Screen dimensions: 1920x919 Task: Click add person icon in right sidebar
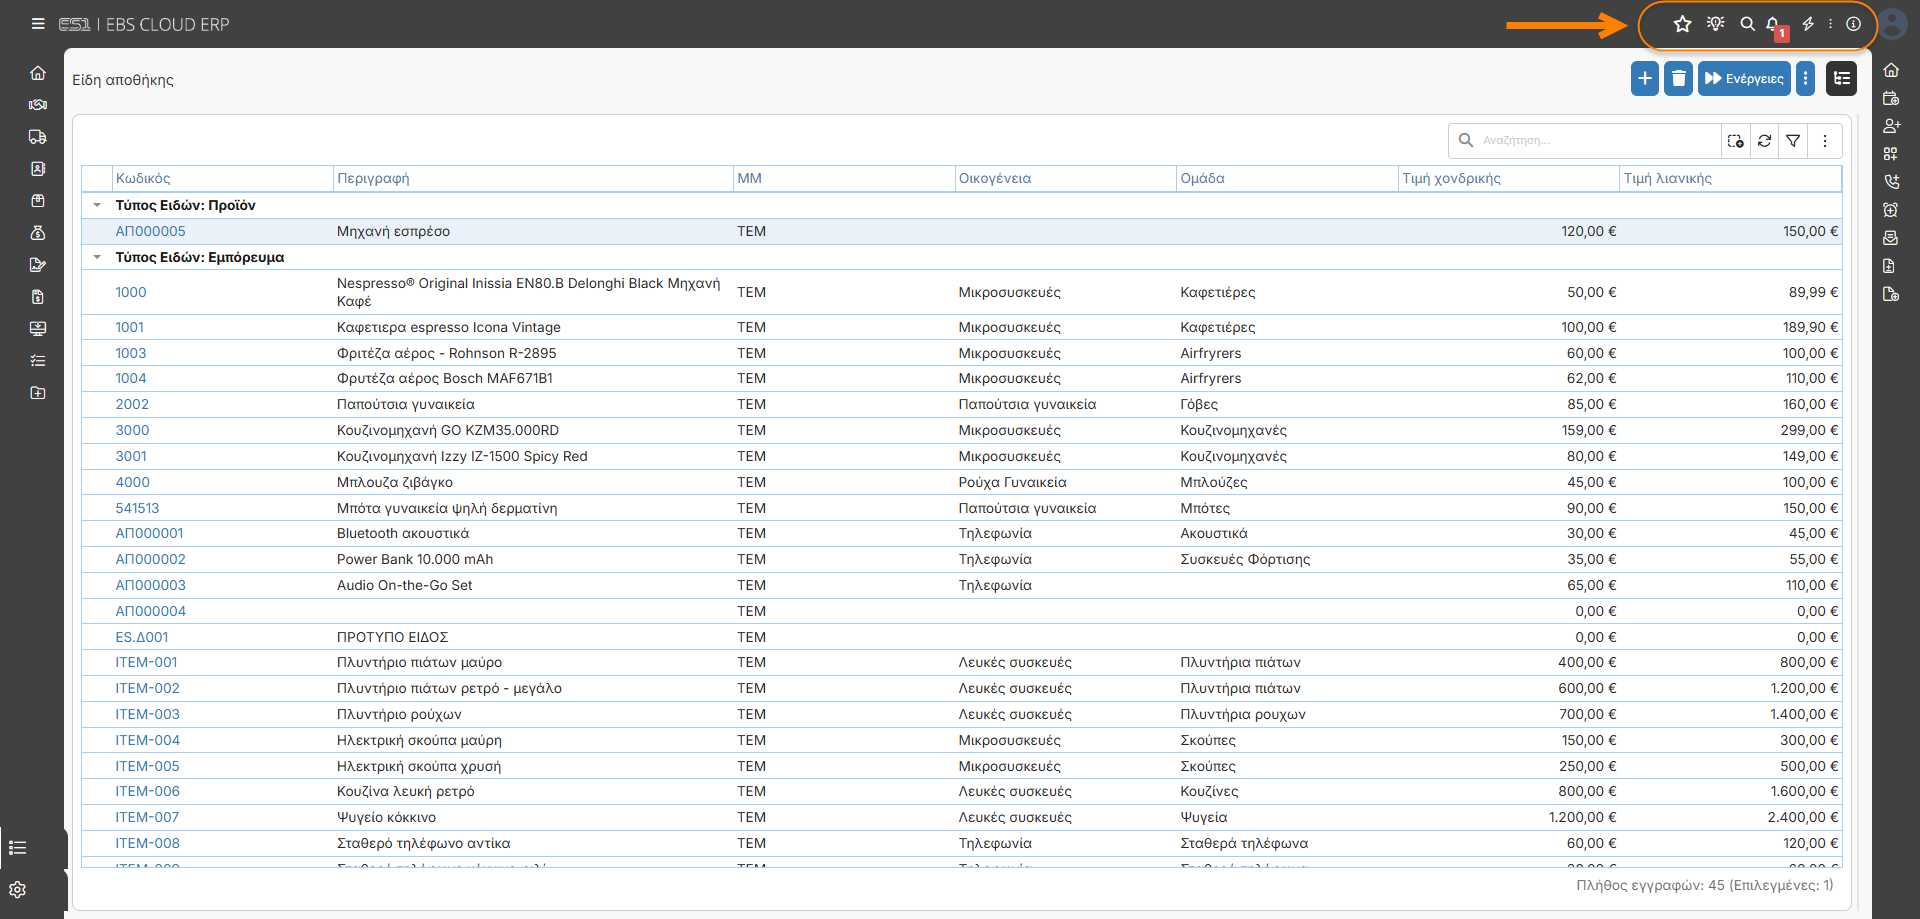1891,126
